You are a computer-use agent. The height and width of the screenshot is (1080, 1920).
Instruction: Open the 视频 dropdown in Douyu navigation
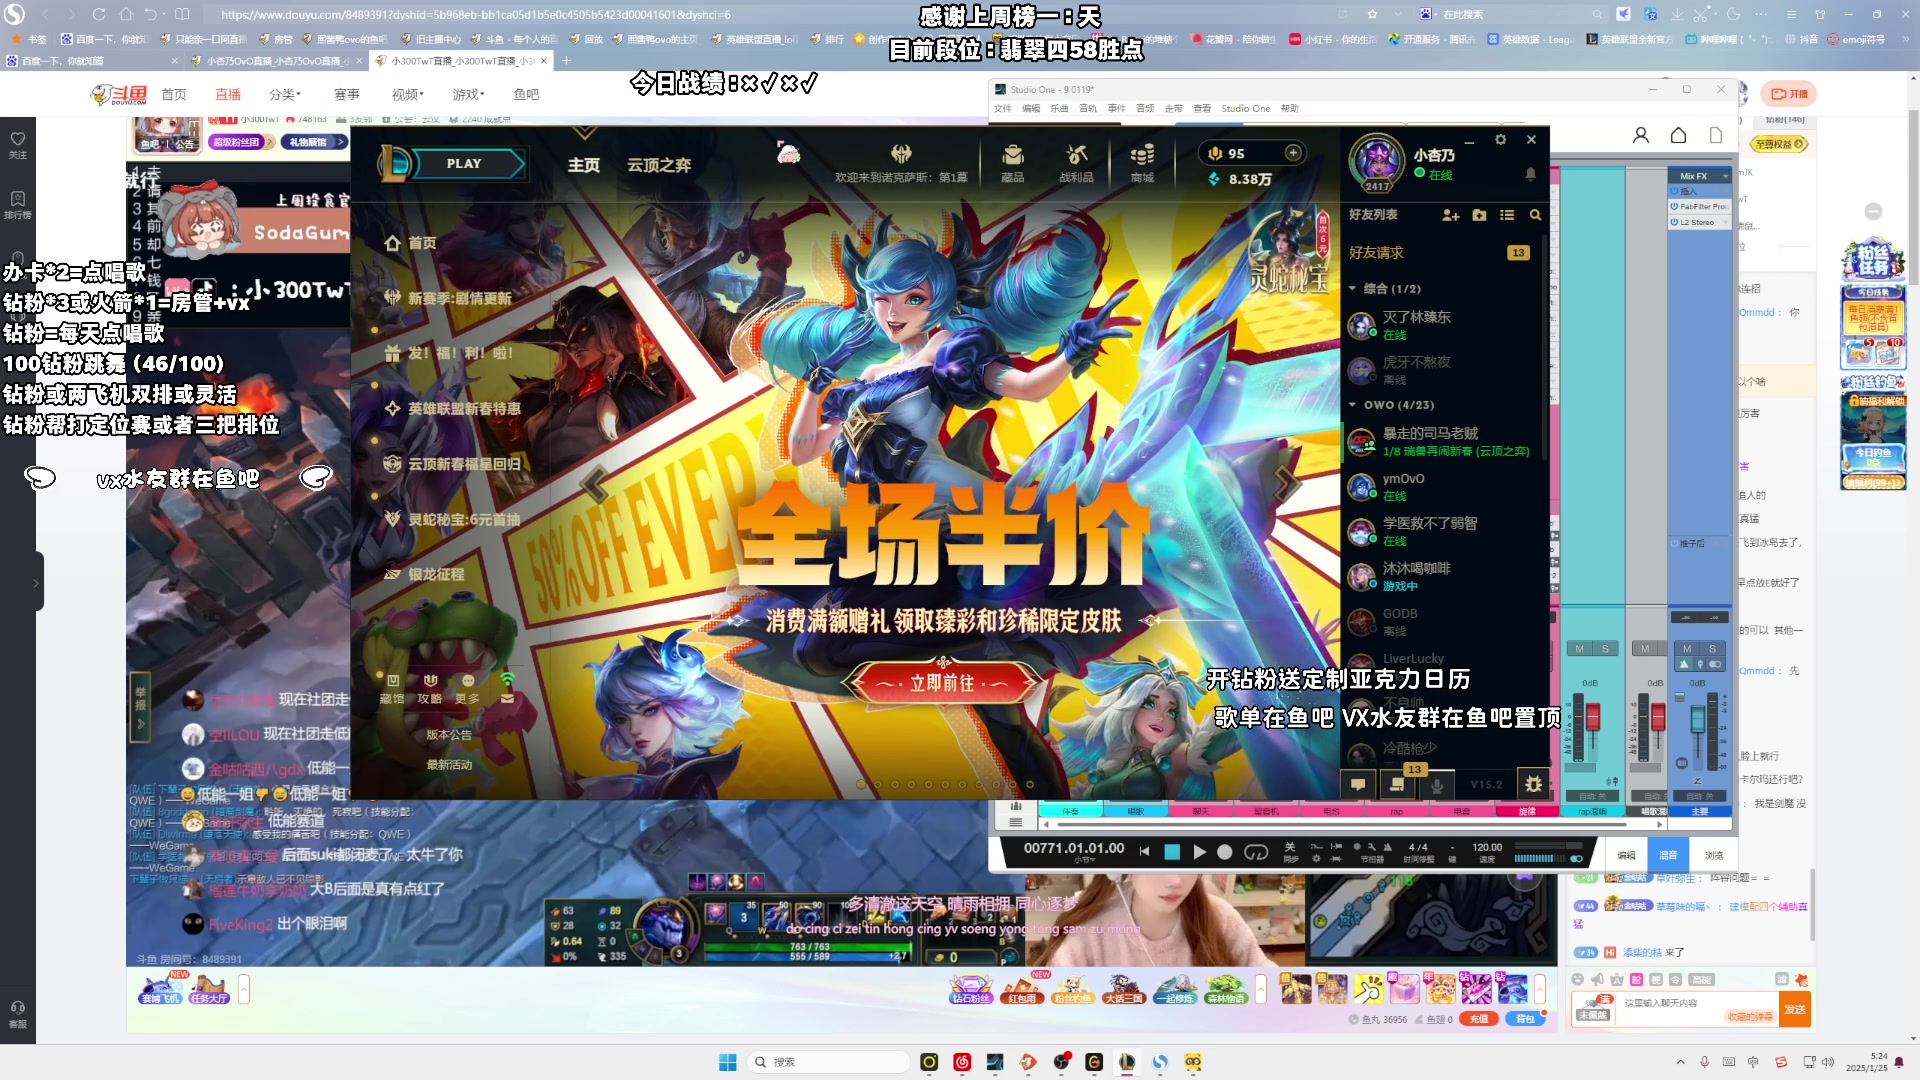coord(407,94)
